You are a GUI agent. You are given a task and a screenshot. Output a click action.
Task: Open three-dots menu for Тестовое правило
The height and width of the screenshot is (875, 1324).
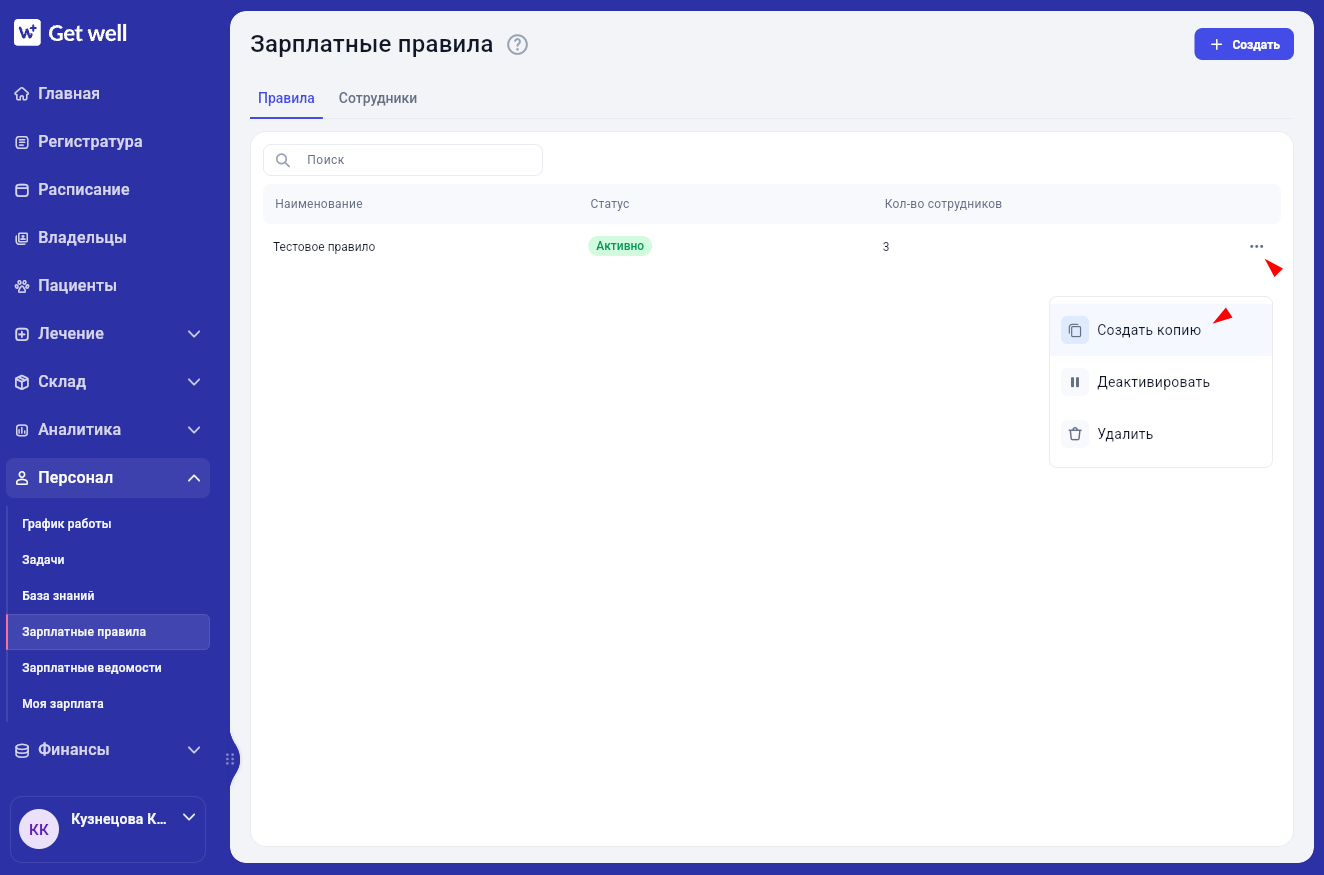pyautogui.click(x=1256, y=246)
